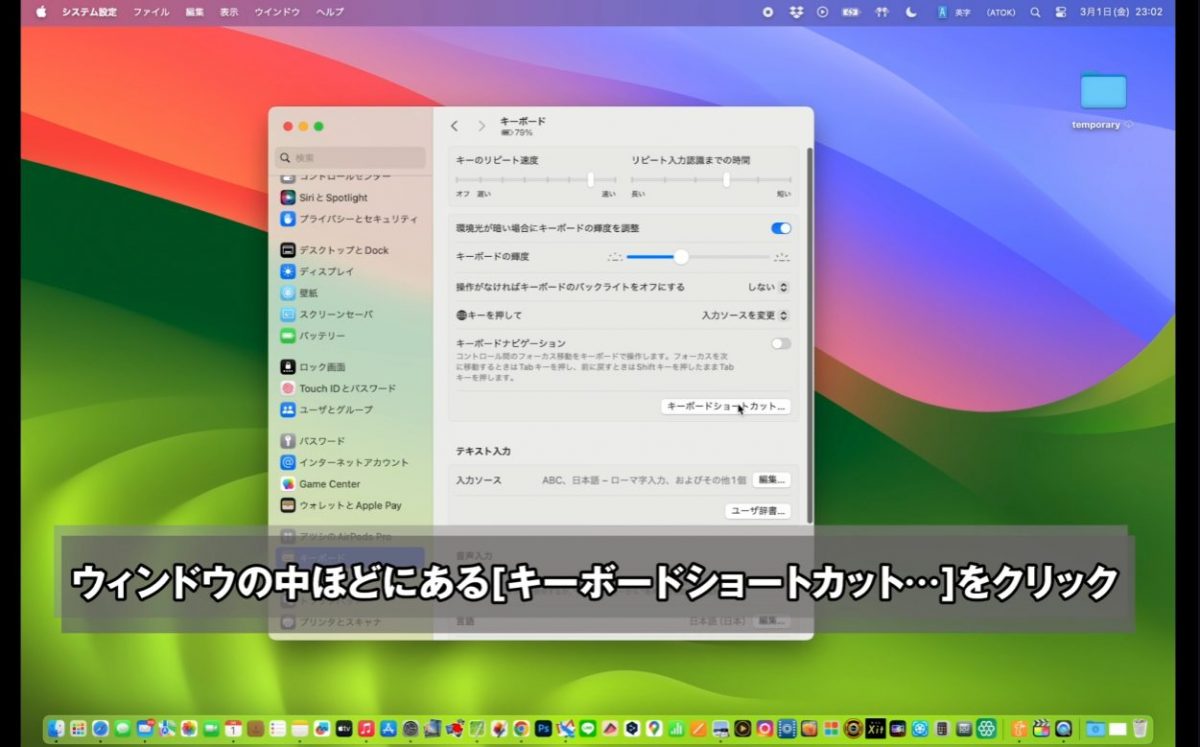Open backlight-off timeout dropdown (しない)
Image resolution: width=1200 pixels, height=747 pixels.
click(768, 287)
